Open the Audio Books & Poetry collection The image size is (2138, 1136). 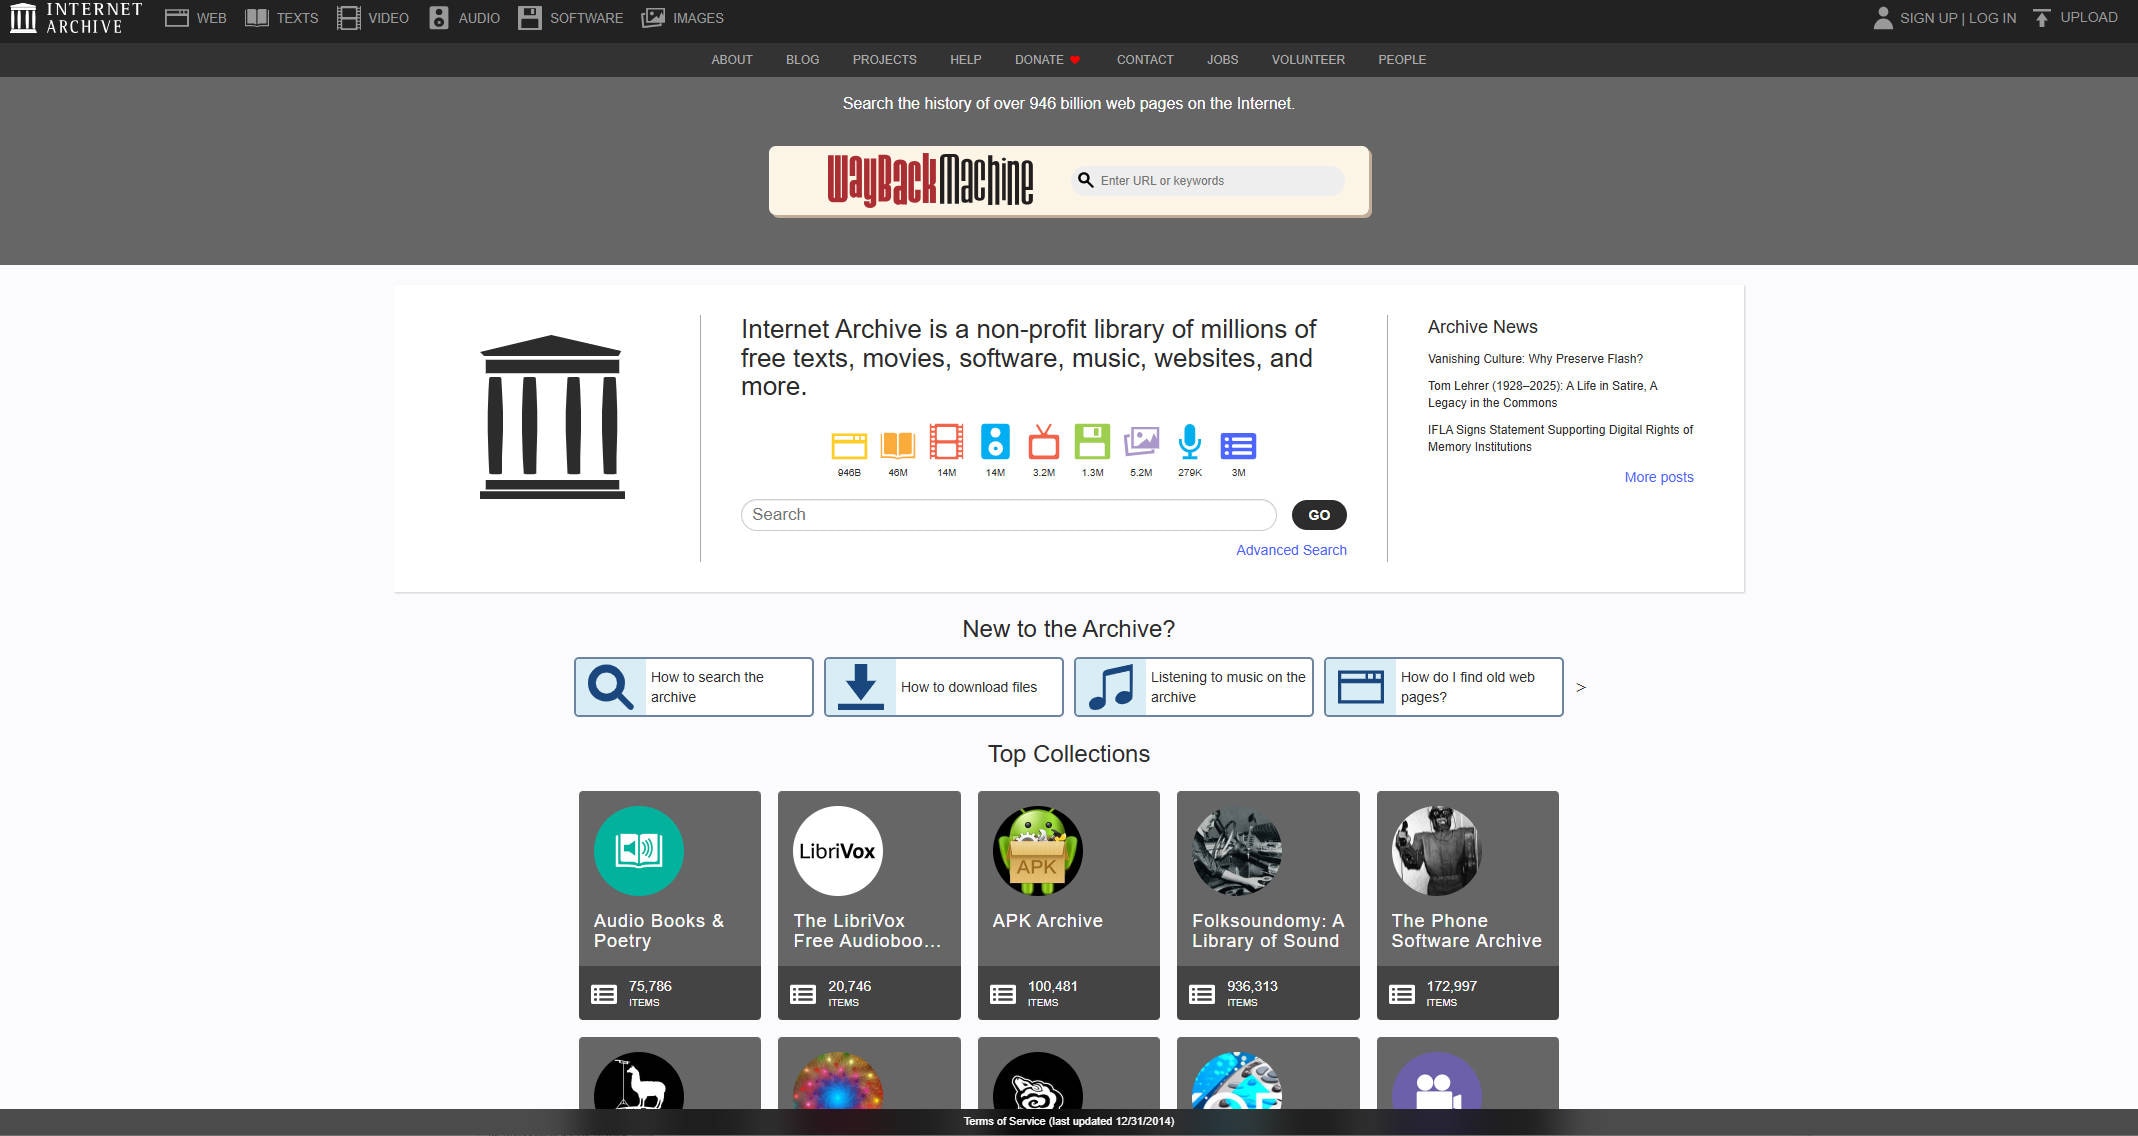670,905
